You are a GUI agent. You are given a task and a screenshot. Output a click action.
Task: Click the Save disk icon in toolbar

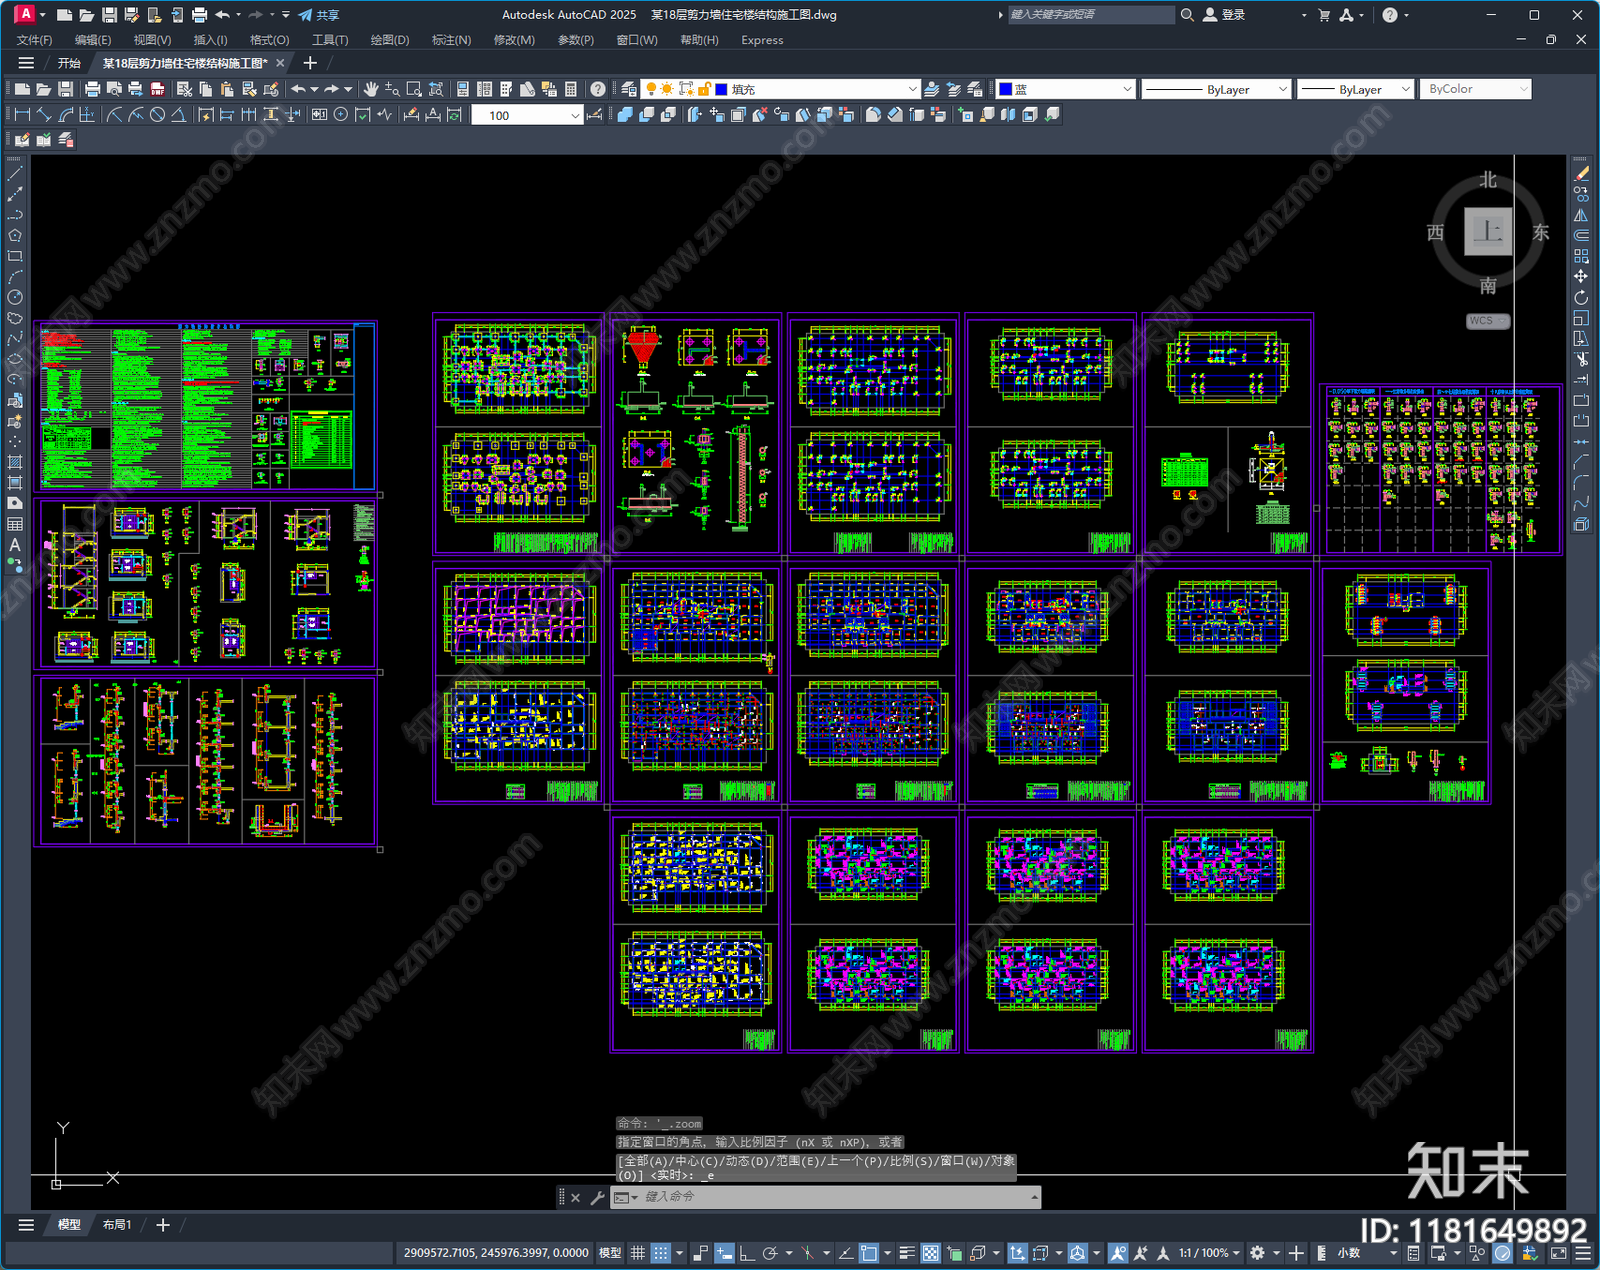pyautogui.click(x=65, y=89)
